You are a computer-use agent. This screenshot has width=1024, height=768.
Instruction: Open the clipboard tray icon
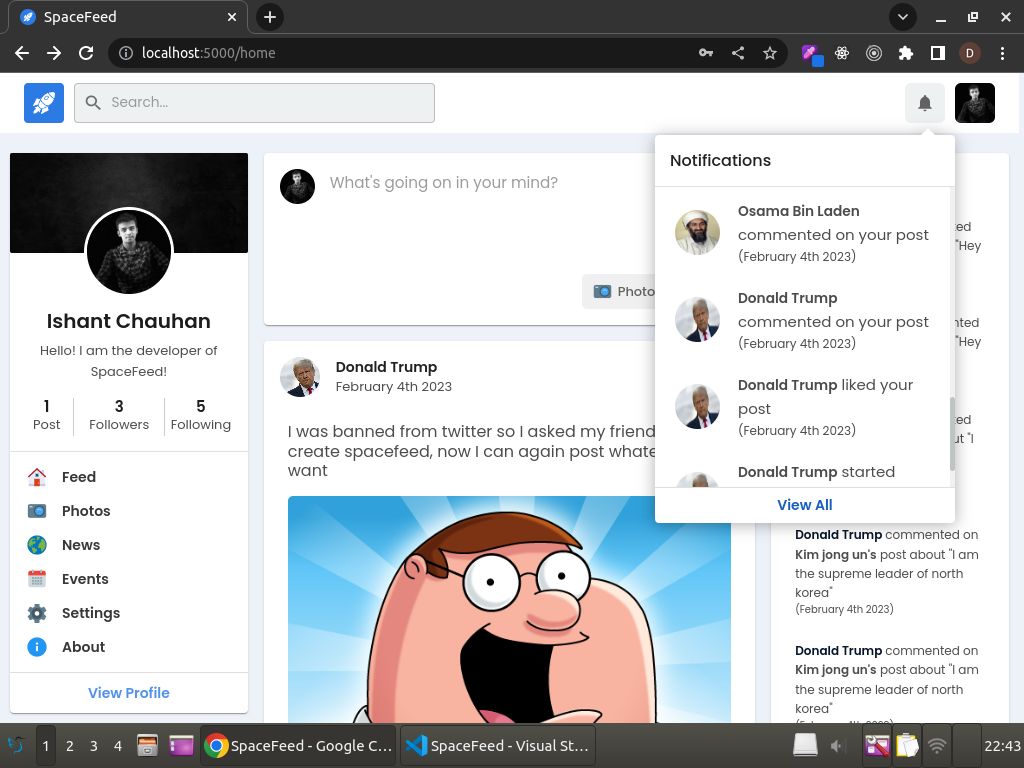(907, 745)
